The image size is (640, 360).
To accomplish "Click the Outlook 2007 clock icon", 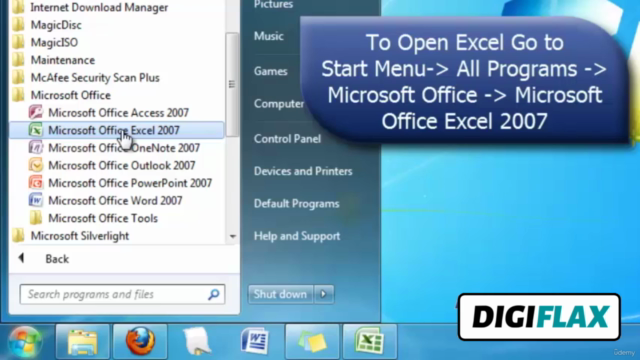I will 36,165.
